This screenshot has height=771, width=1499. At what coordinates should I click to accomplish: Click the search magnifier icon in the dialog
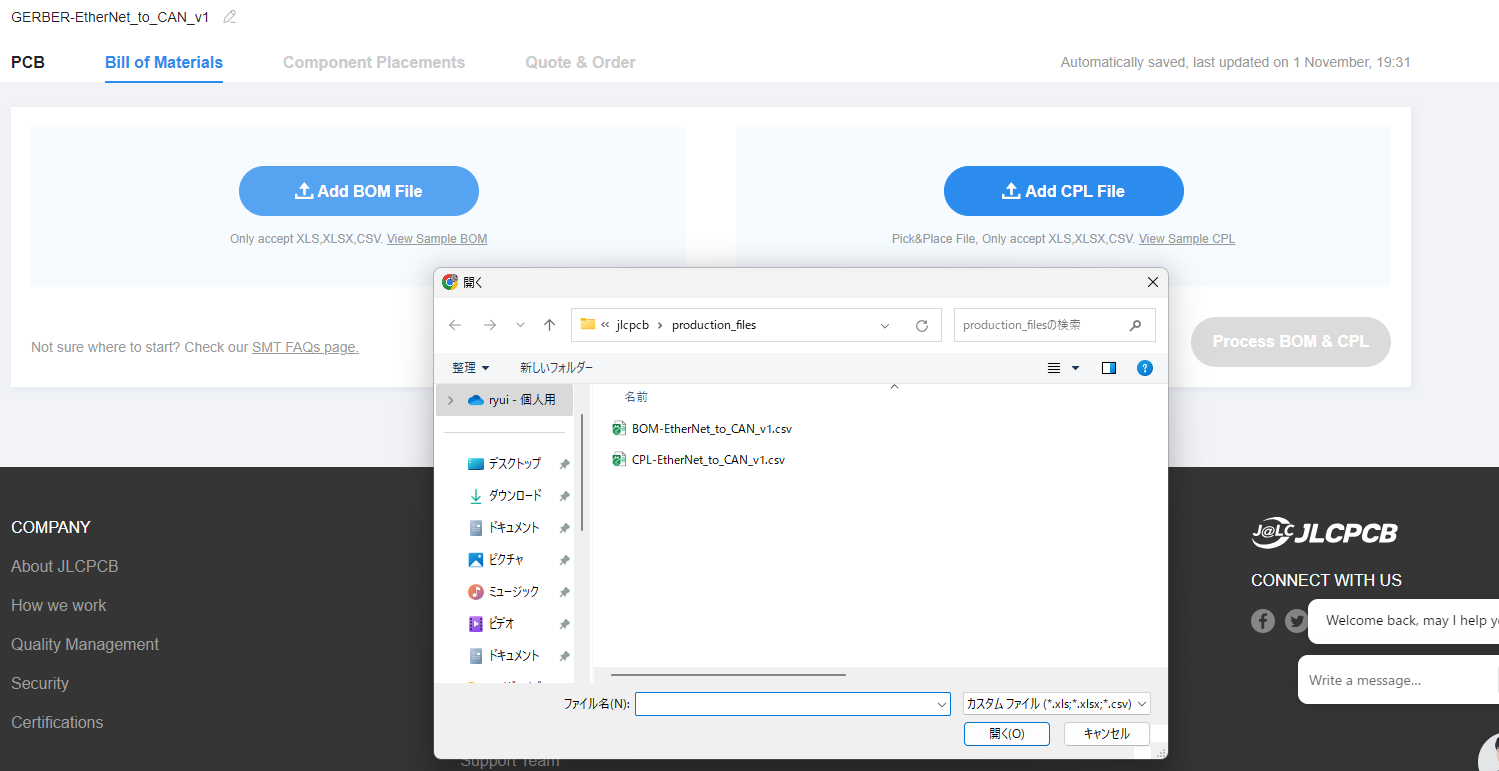click(1135, 325)
